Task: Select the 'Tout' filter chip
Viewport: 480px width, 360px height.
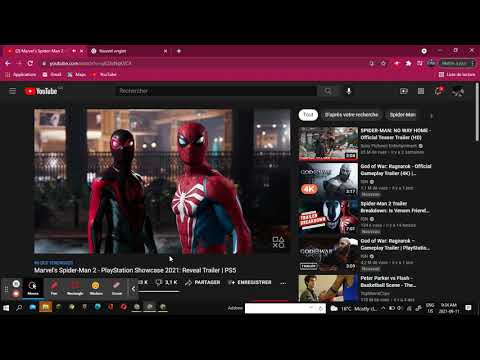Action: [308, 115]
